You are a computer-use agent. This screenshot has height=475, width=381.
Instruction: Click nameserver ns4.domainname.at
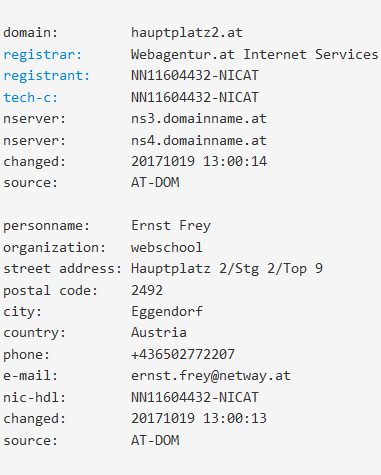199,140
